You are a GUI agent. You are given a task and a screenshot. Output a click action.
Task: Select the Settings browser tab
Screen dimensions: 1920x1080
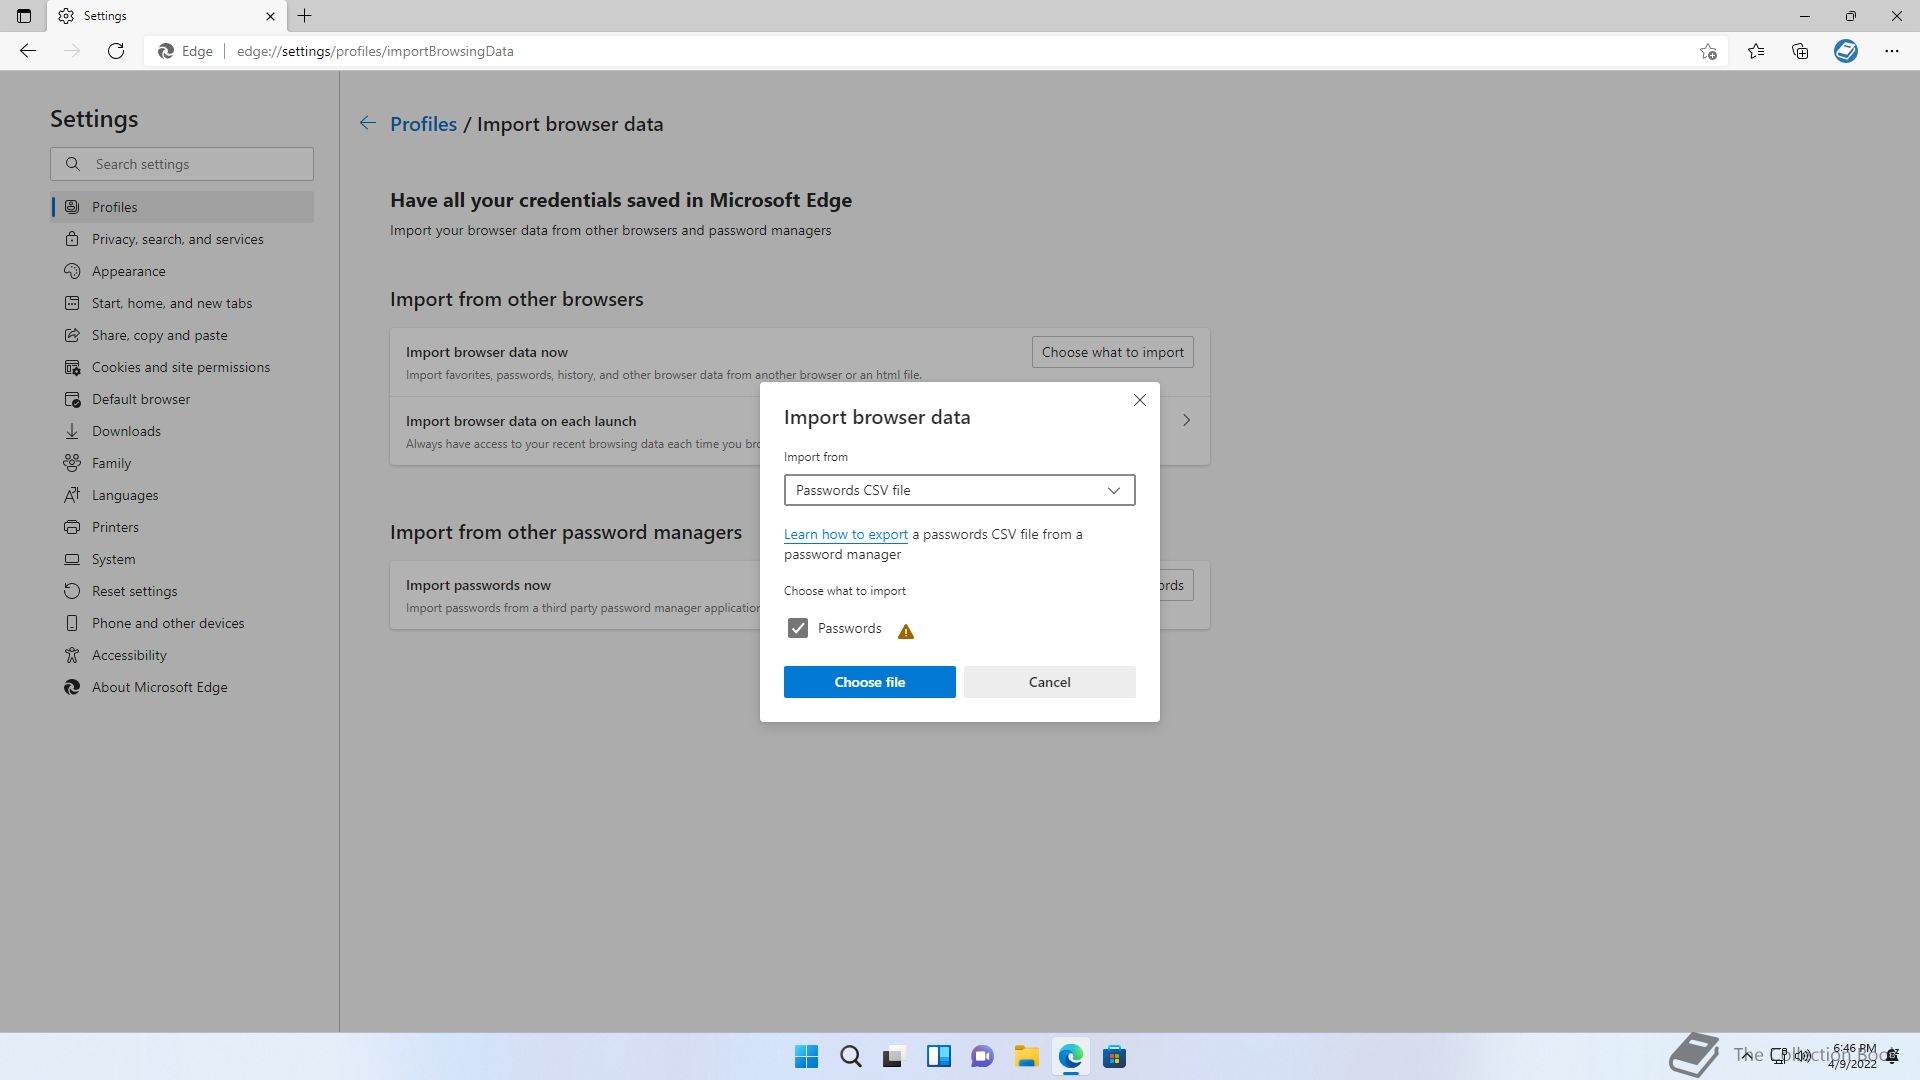click(x=165, y=16)
